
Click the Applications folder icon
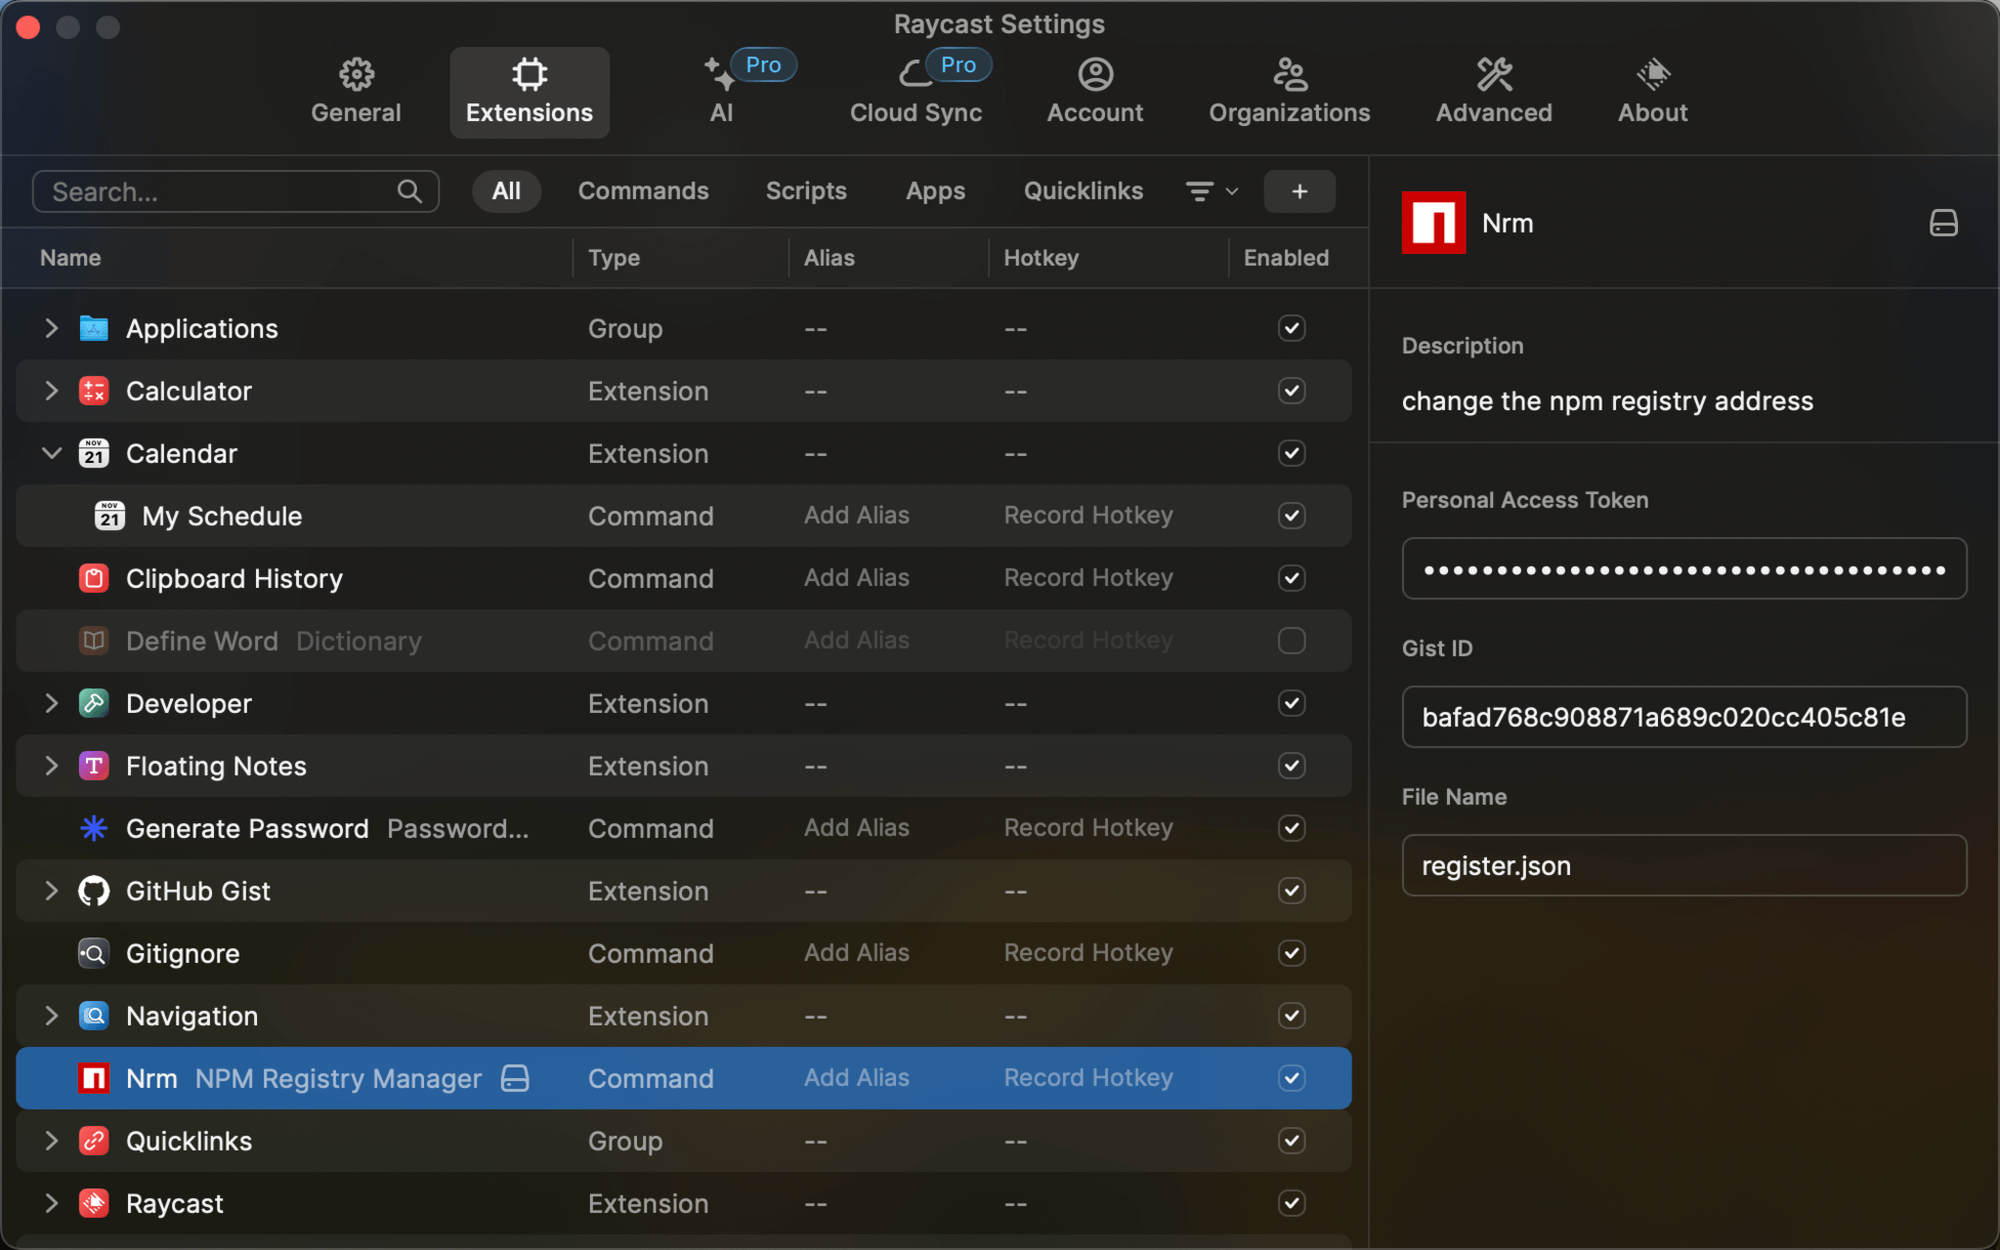[x=94, y=328]
